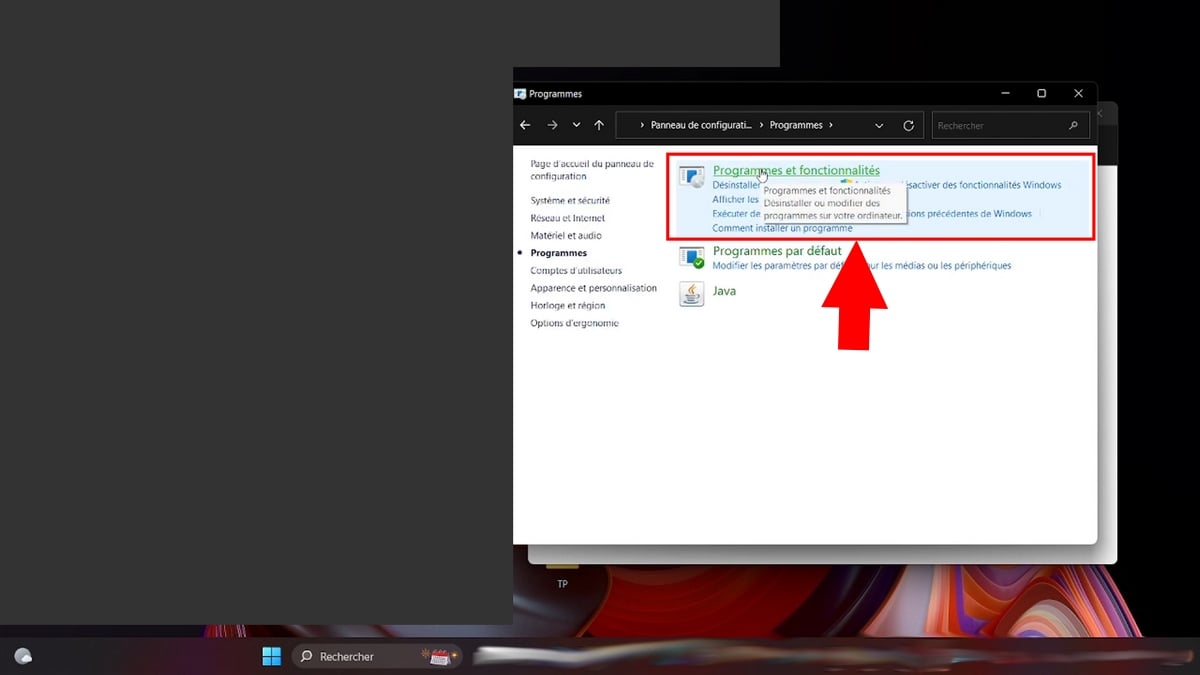Open Apparence et personnalisation category

click(593, 288)
